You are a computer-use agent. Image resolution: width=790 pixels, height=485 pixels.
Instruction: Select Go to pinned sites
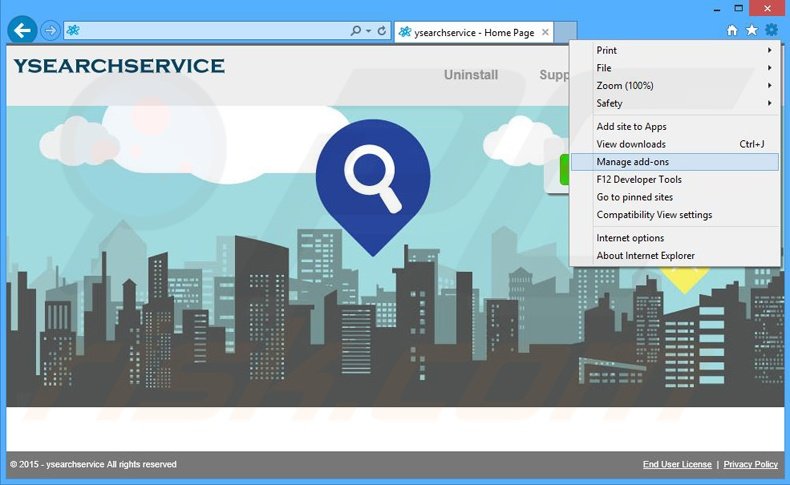coord(675,197)
